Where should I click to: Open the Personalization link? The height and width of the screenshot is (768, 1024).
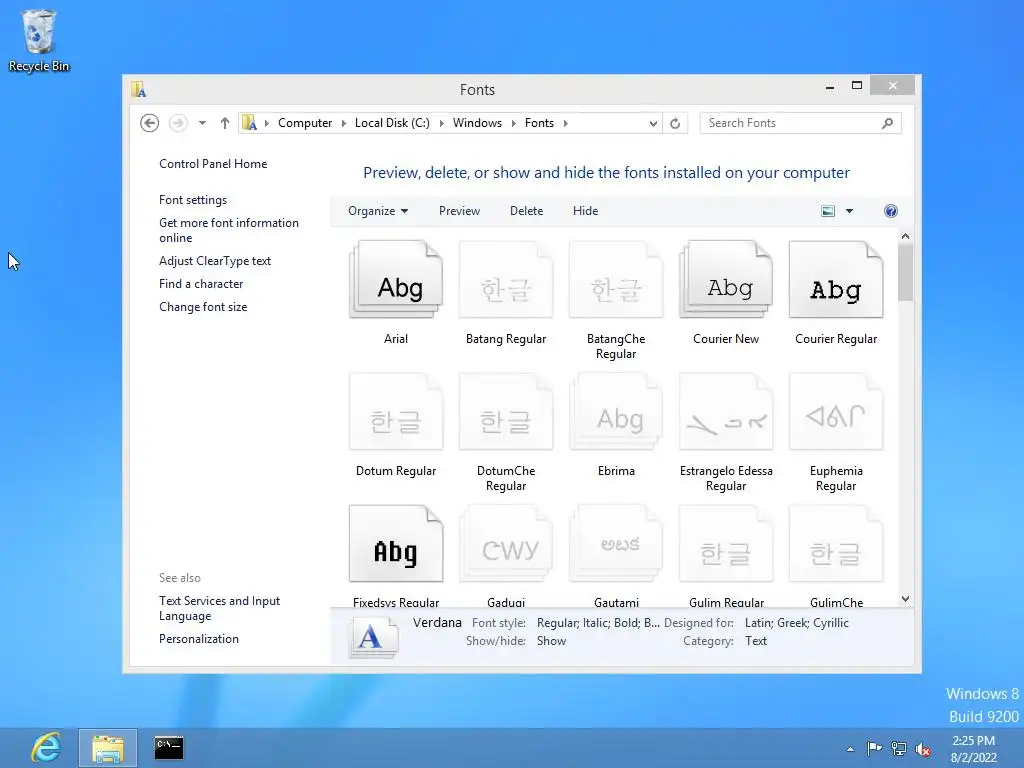(x=199, y=639)
